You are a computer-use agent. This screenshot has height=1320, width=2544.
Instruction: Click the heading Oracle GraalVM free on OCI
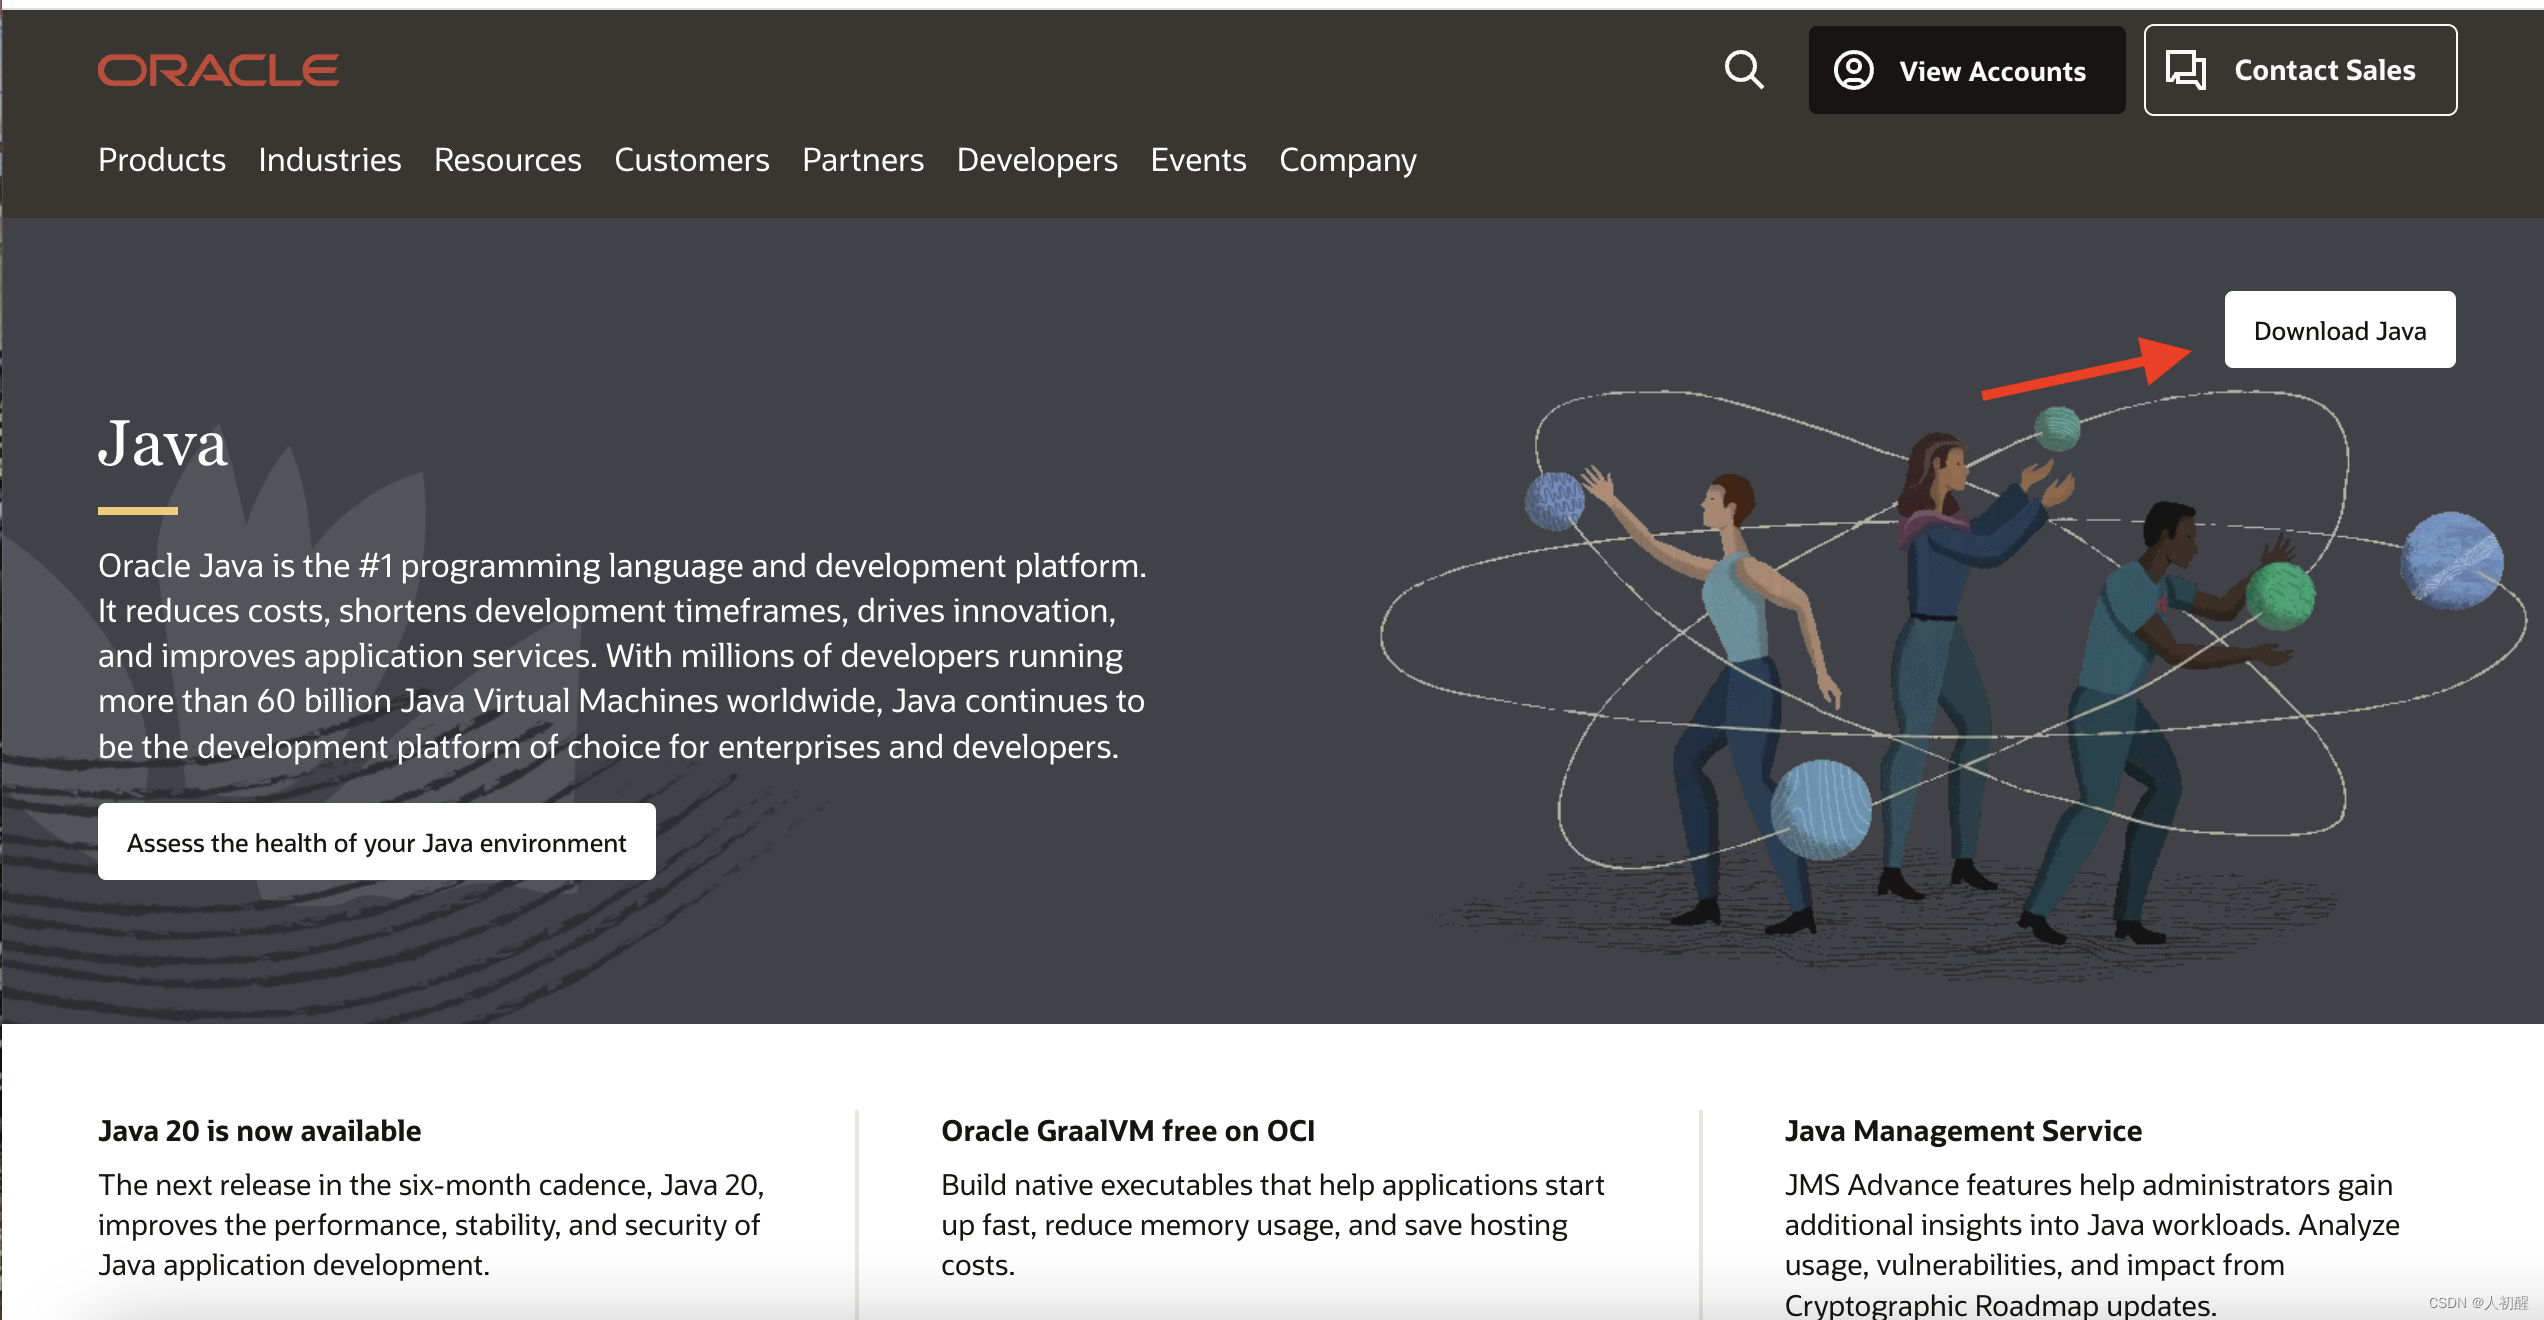1128,1131
